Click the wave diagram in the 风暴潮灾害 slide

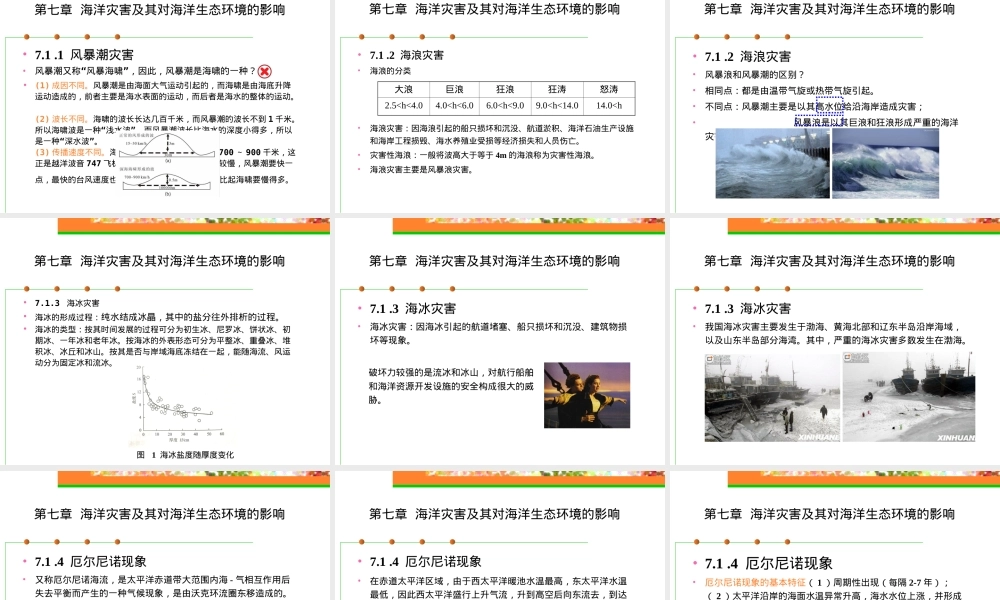tap(167, 164)
